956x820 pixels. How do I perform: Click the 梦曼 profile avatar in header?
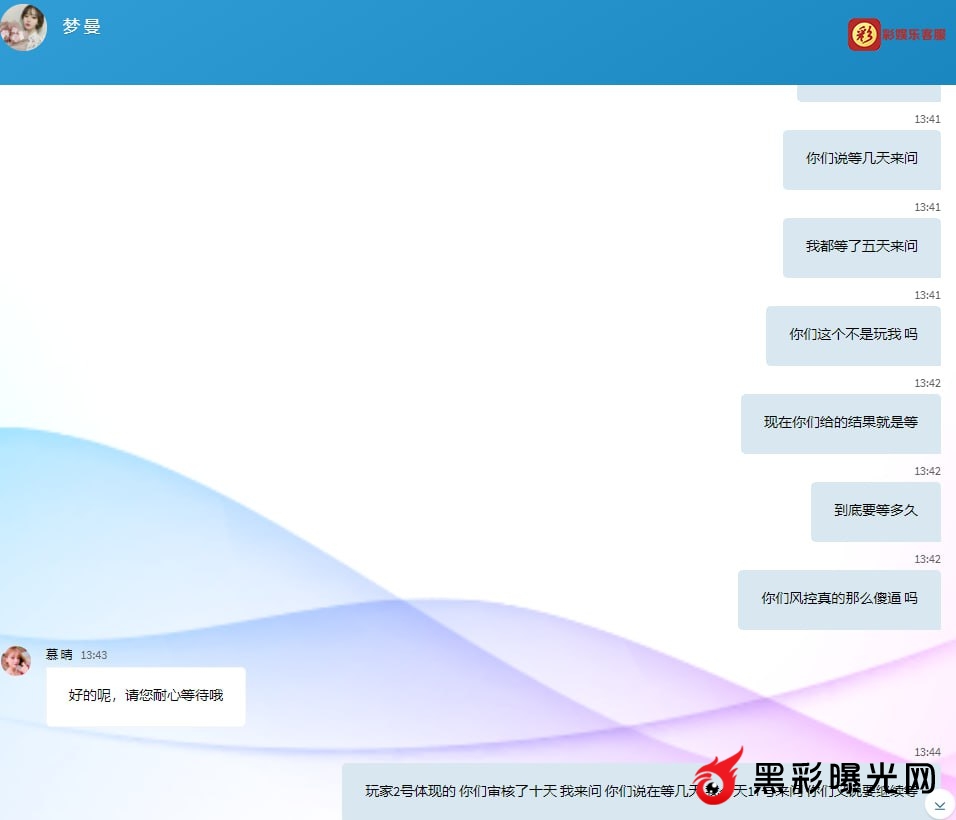coord(24,27)
